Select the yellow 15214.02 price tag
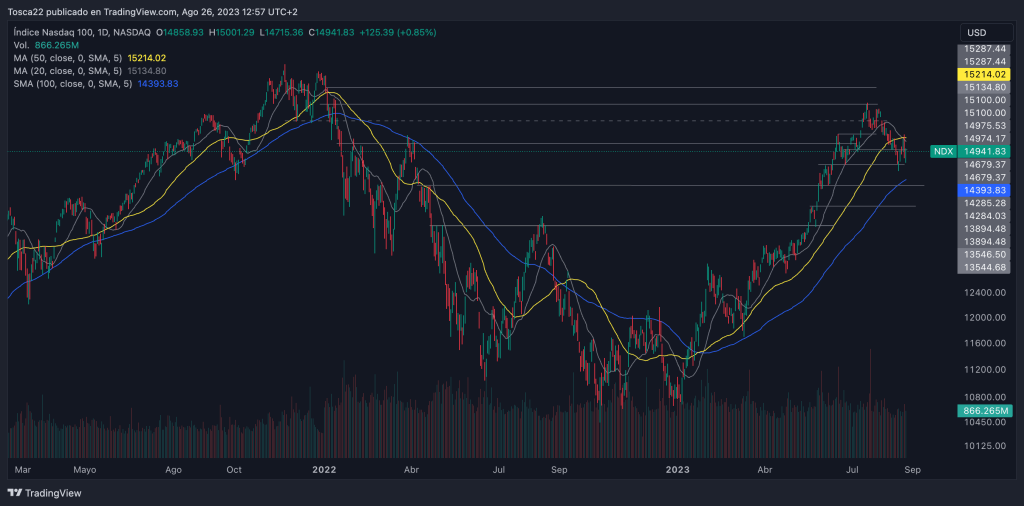 click(986, 74)
